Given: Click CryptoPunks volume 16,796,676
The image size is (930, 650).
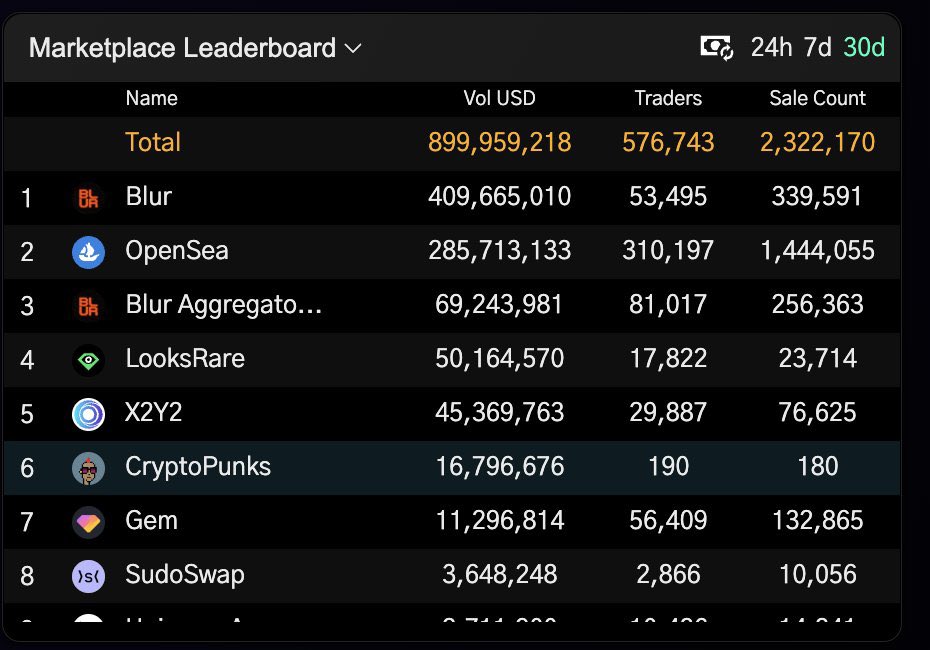Looking at the screenshot, I should [499, 467].
